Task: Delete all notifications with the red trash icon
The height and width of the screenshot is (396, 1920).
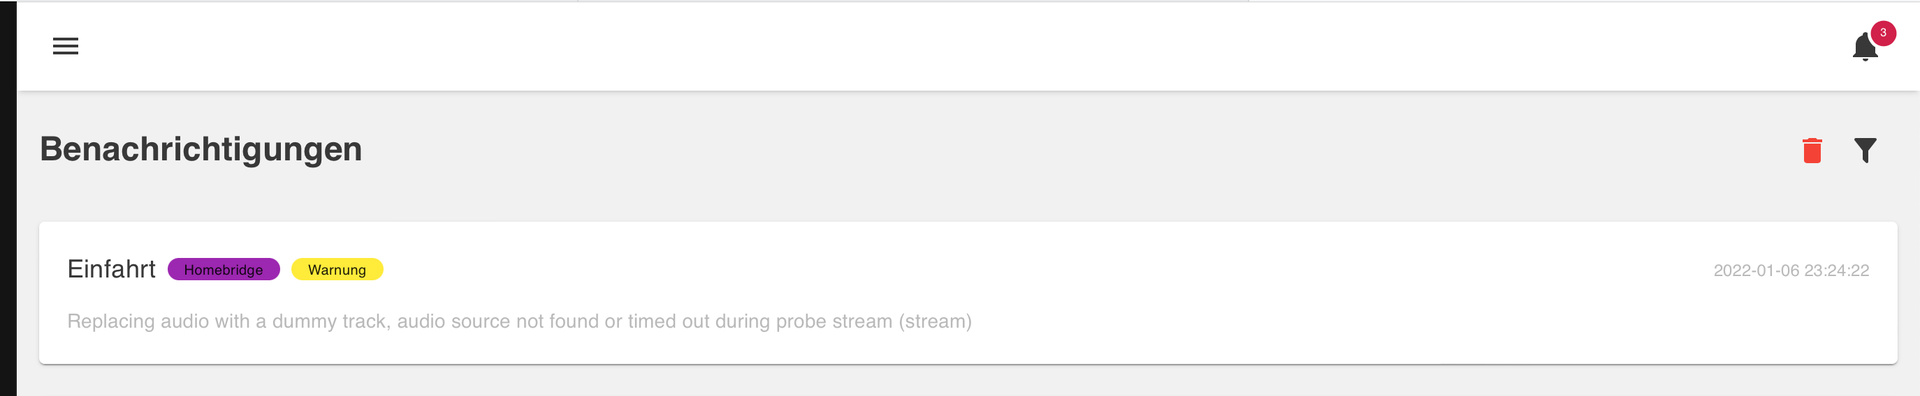Action: click(x=1812, y=150)
